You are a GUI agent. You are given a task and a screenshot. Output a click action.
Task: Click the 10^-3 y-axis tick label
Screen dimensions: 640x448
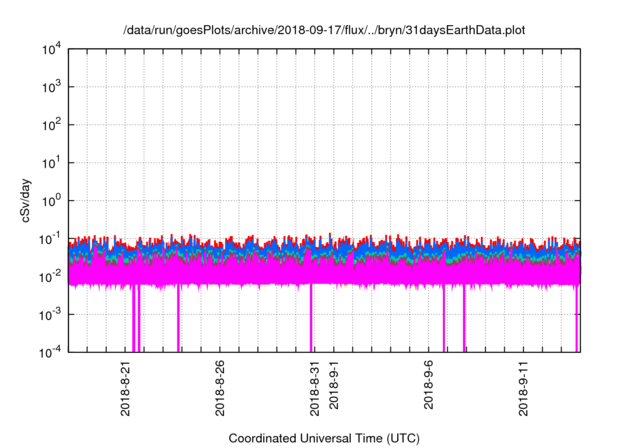(50, 315)
